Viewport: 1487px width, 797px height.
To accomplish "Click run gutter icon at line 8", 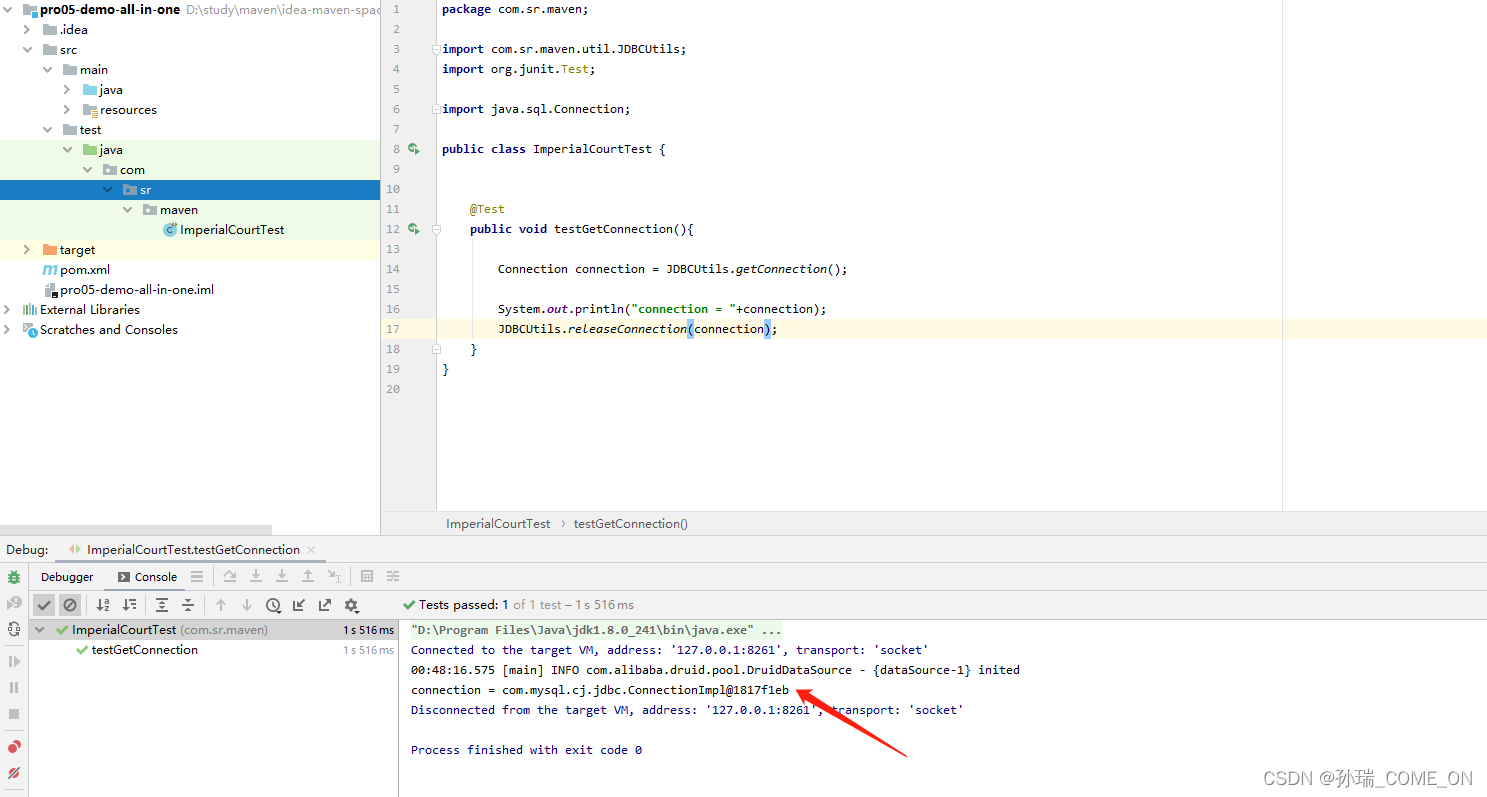I will 413,148.
